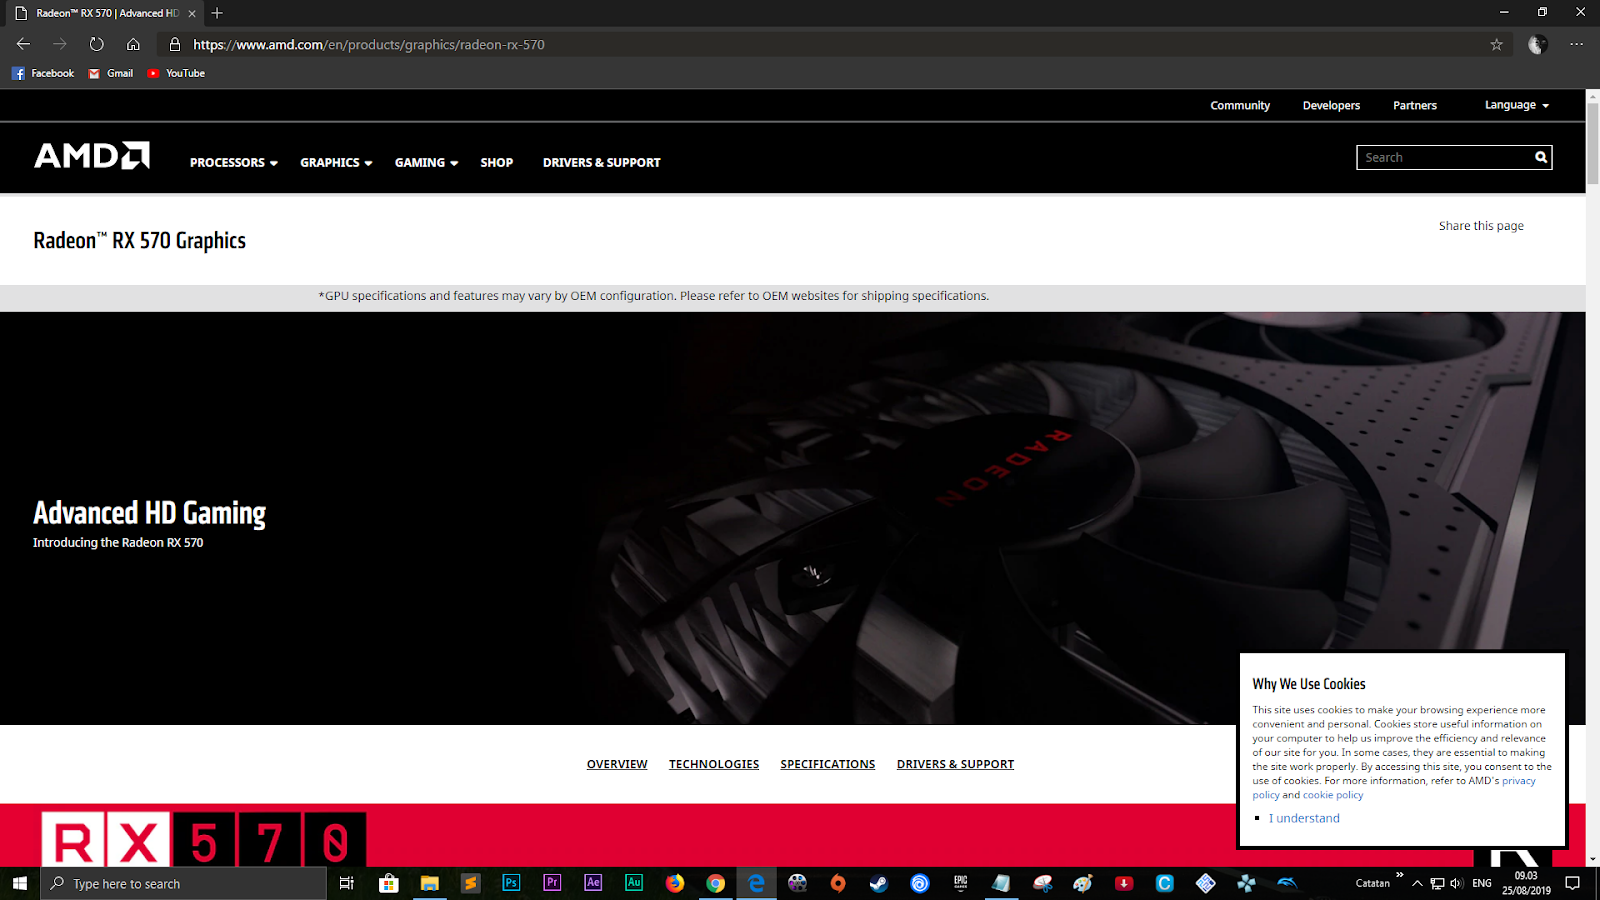Open the Windows notification center

(1573, 883)
